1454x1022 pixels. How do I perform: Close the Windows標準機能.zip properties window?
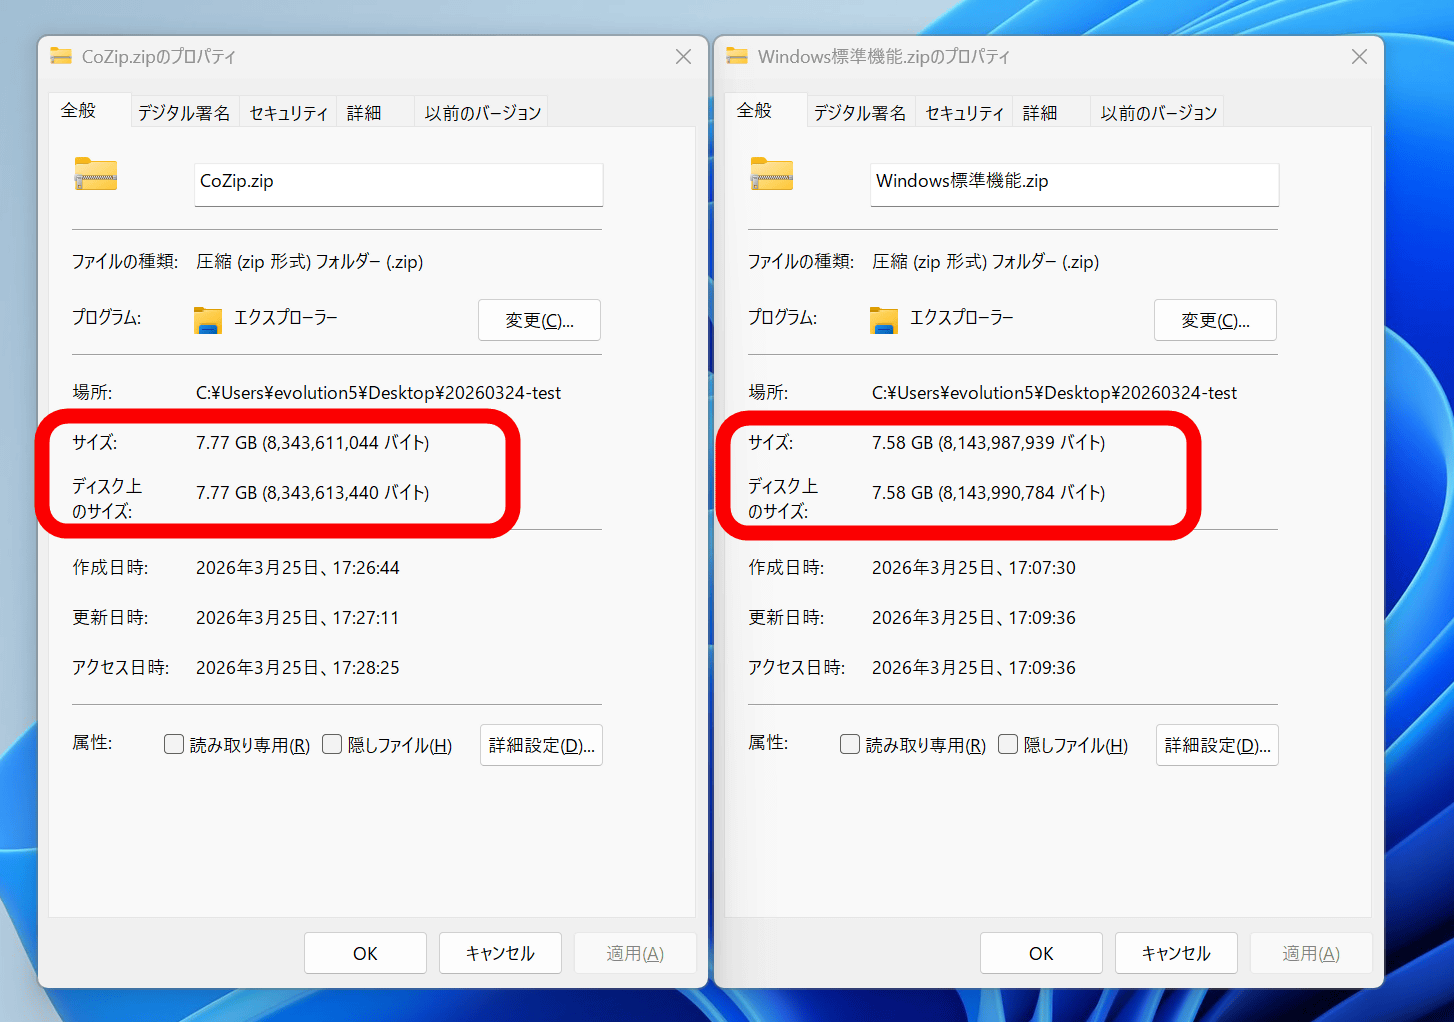pyautogui.click(x=1359, y=57)
